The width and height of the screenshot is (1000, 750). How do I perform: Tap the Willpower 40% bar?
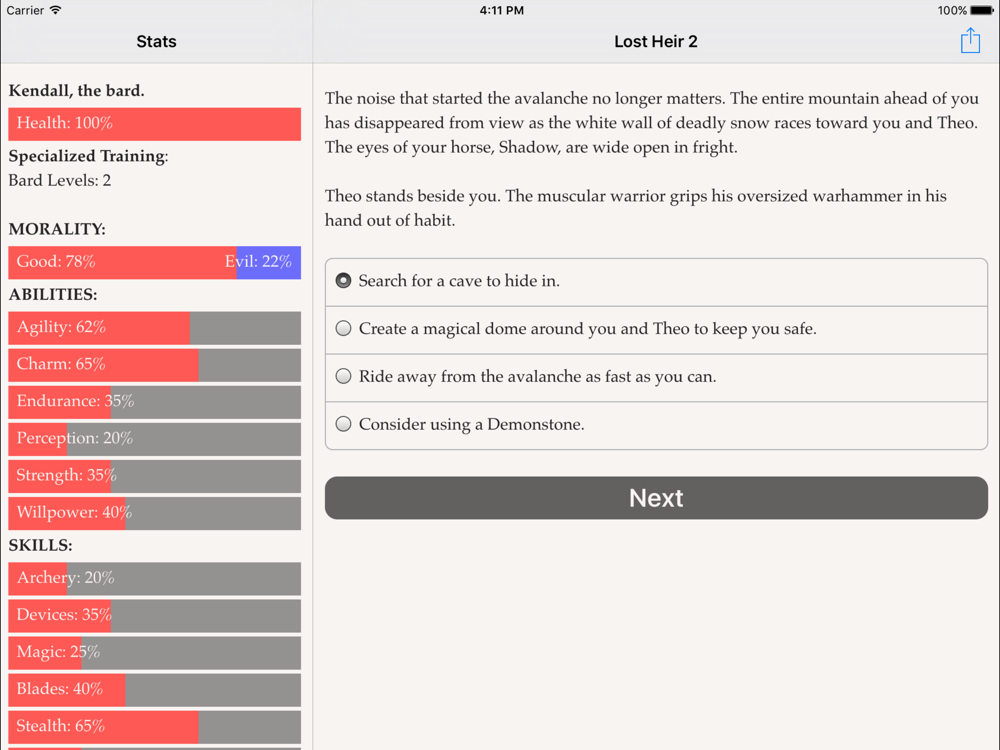(154, 513)
